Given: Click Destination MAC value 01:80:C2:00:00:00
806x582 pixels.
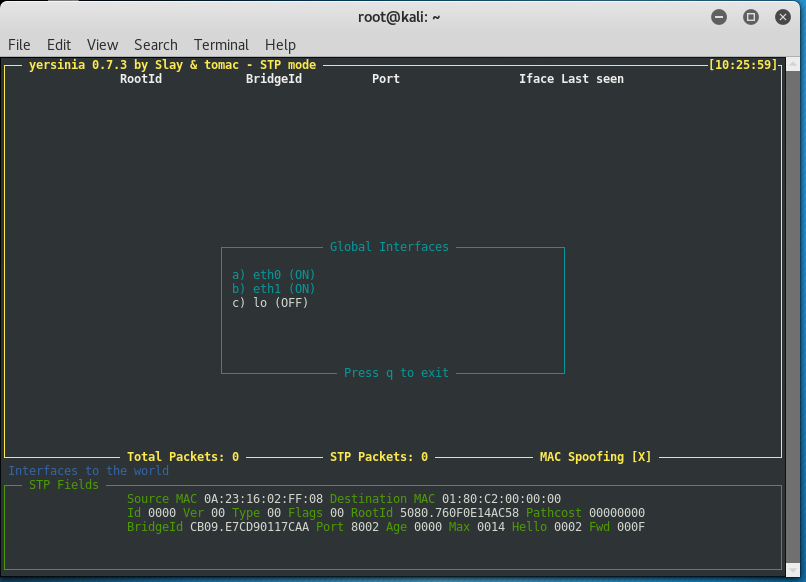Looking at the screenshot, I should tap(501, 499).
